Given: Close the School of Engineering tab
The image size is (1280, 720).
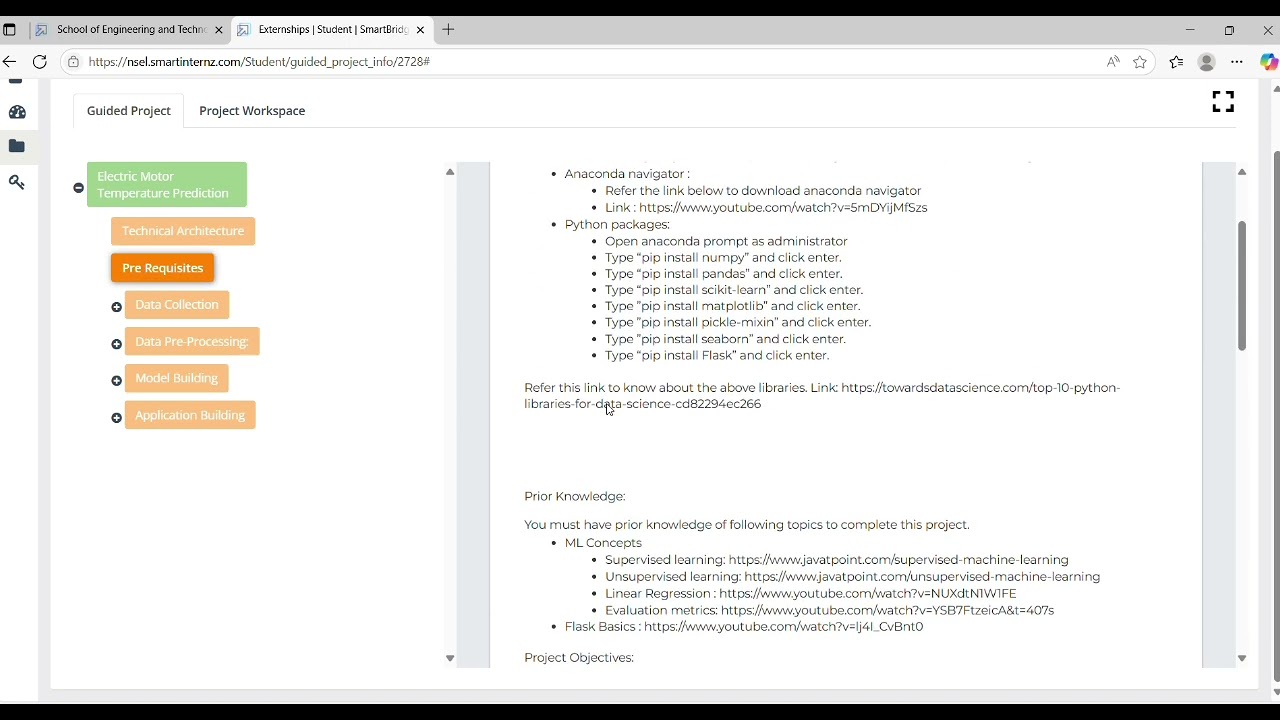Looking at the screenshot, I should (x=219, y=30).
